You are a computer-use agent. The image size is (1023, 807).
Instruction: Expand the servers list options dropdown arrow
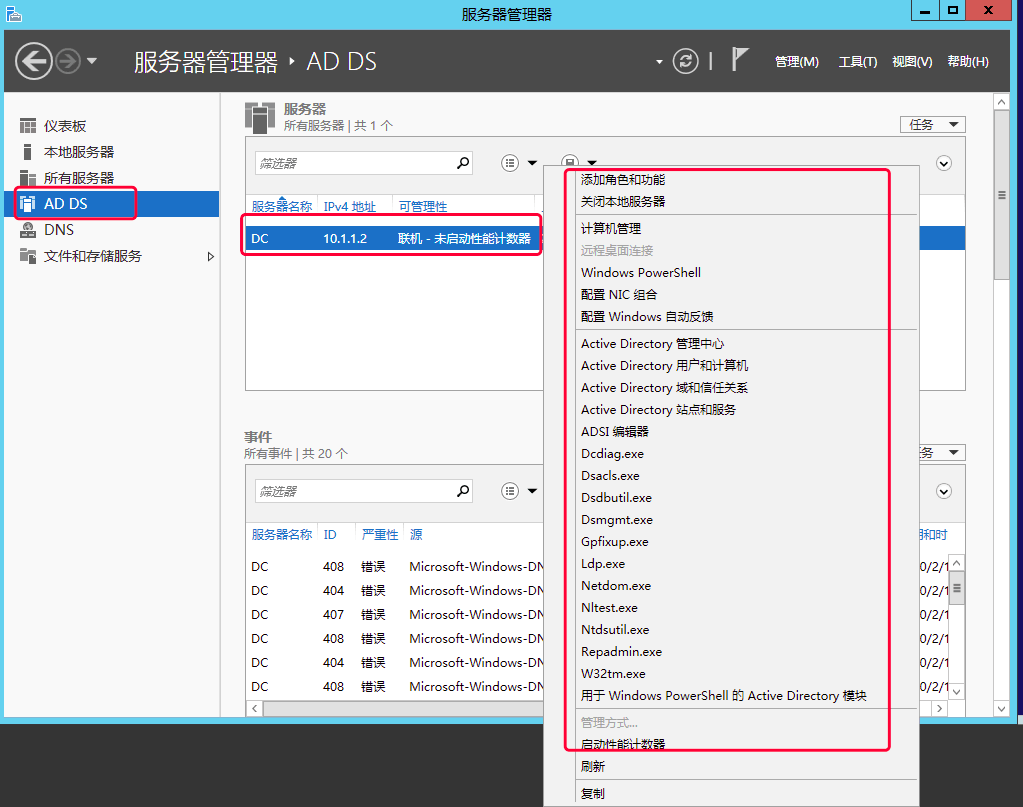[532, 163]
